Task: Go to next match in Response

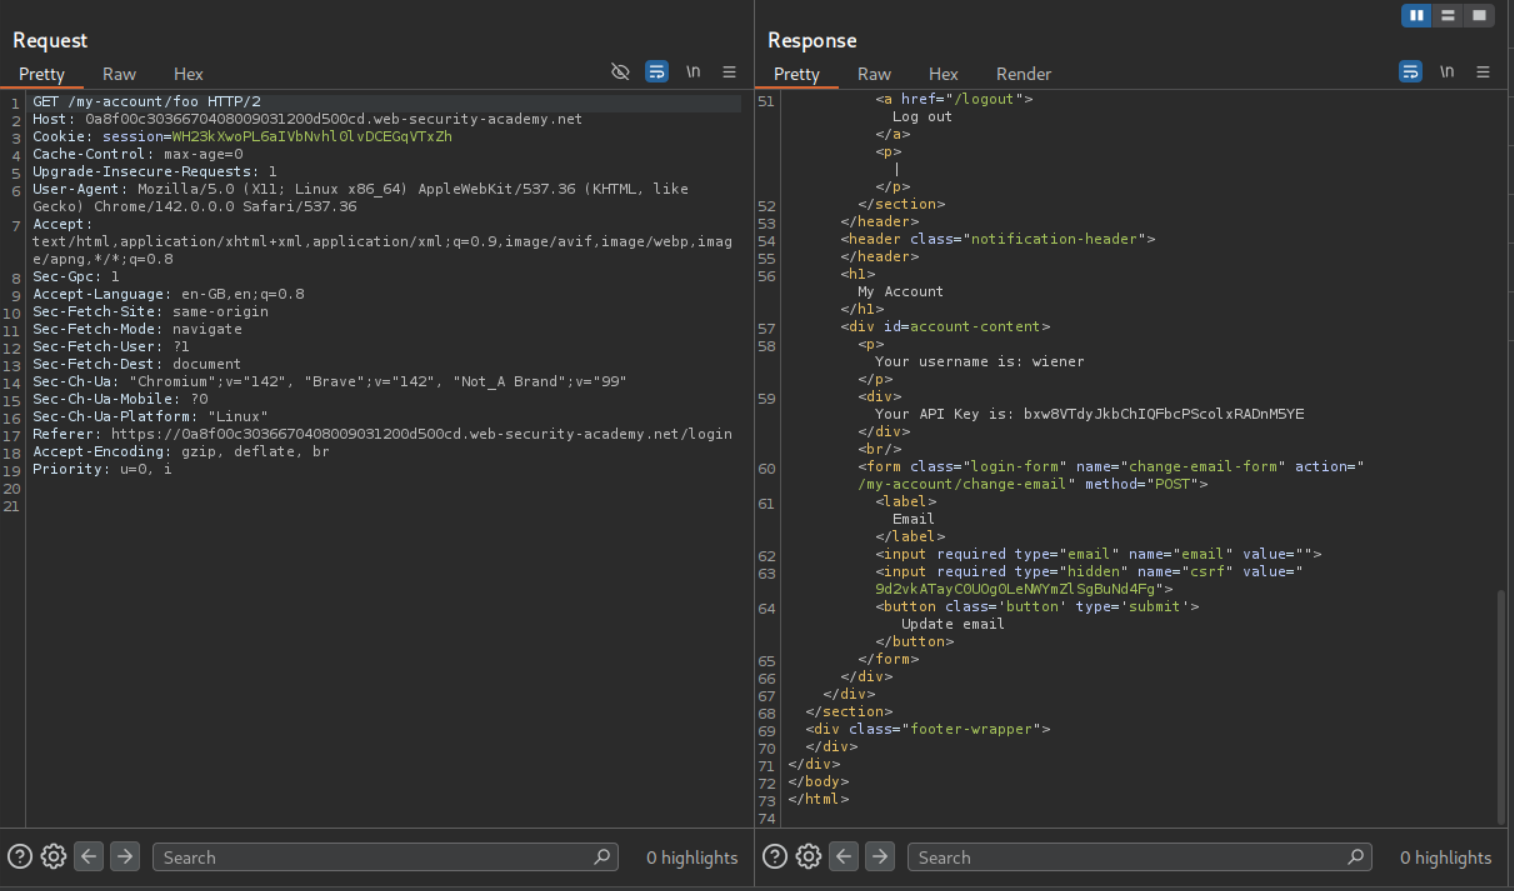Action: coord(880,857)
